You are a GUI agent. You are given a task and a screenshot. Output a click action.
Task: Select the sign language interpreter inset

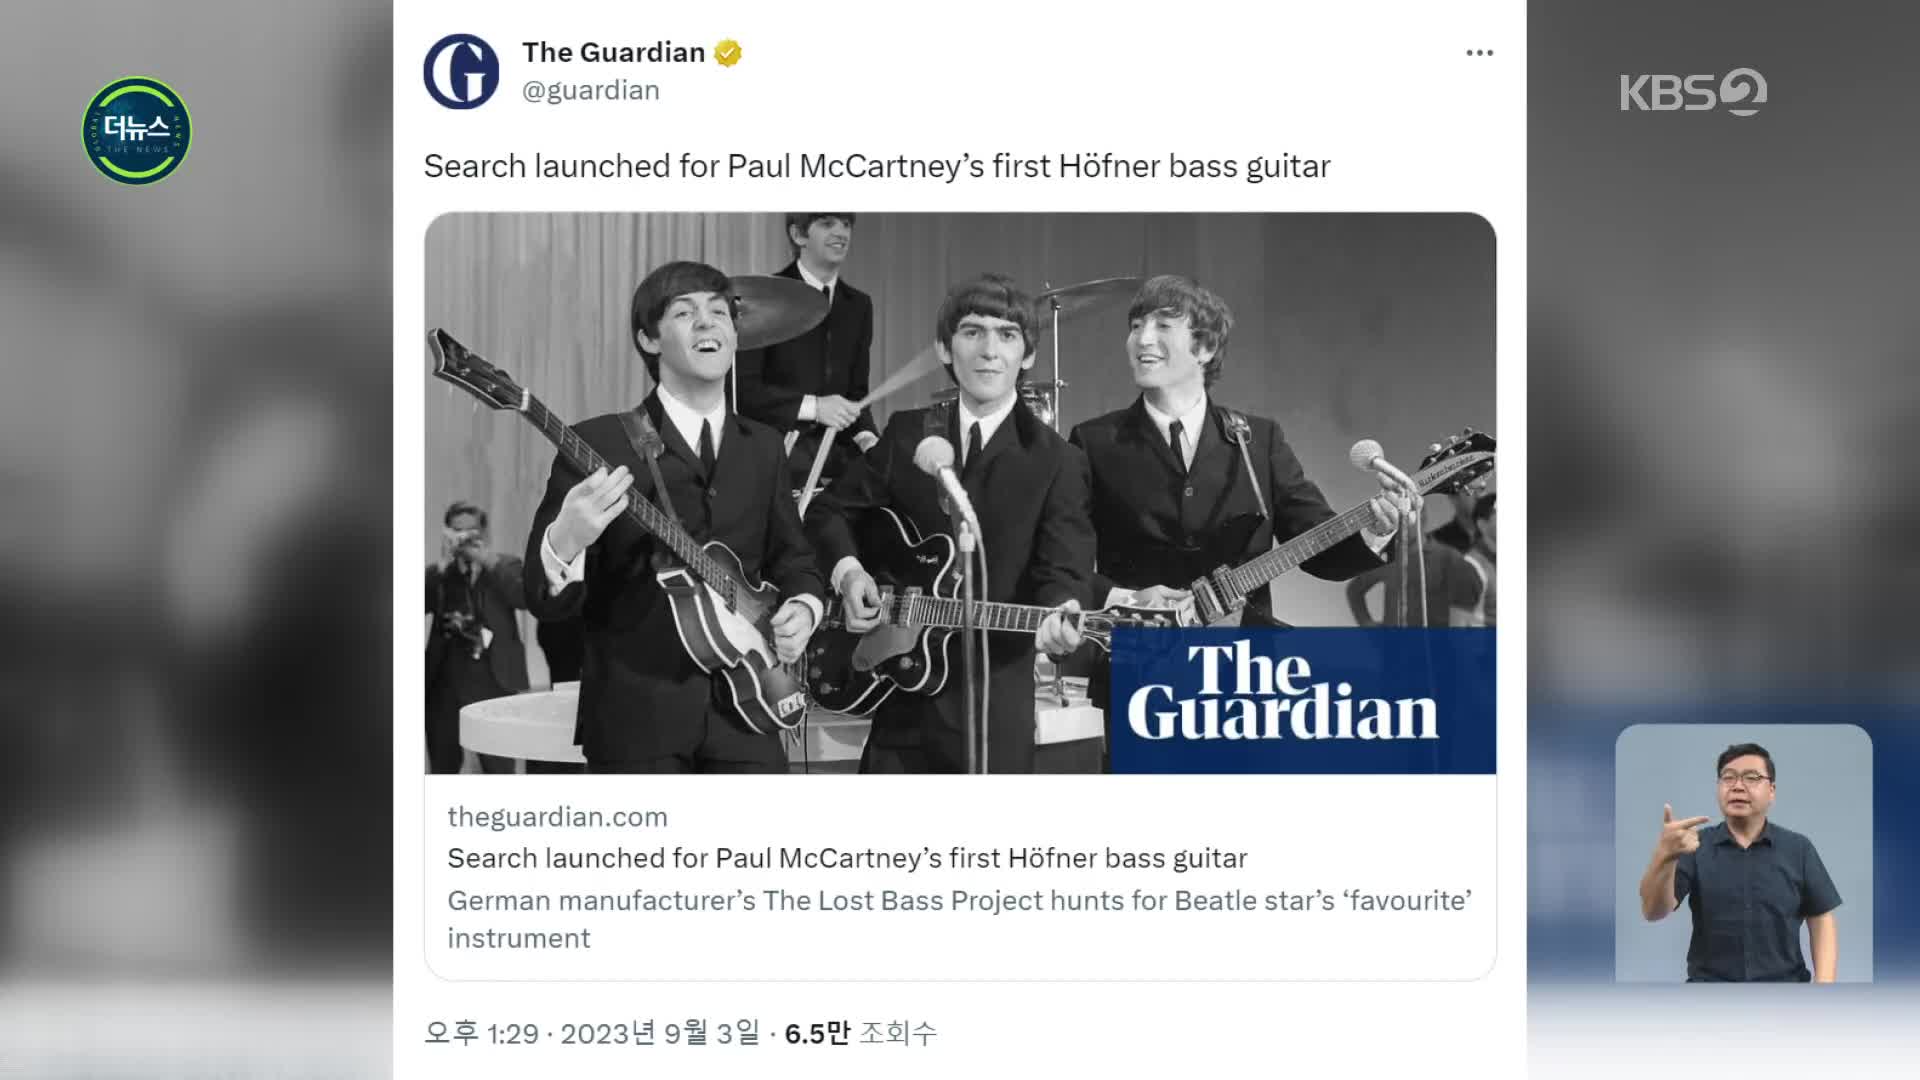tap(1743, 853)
